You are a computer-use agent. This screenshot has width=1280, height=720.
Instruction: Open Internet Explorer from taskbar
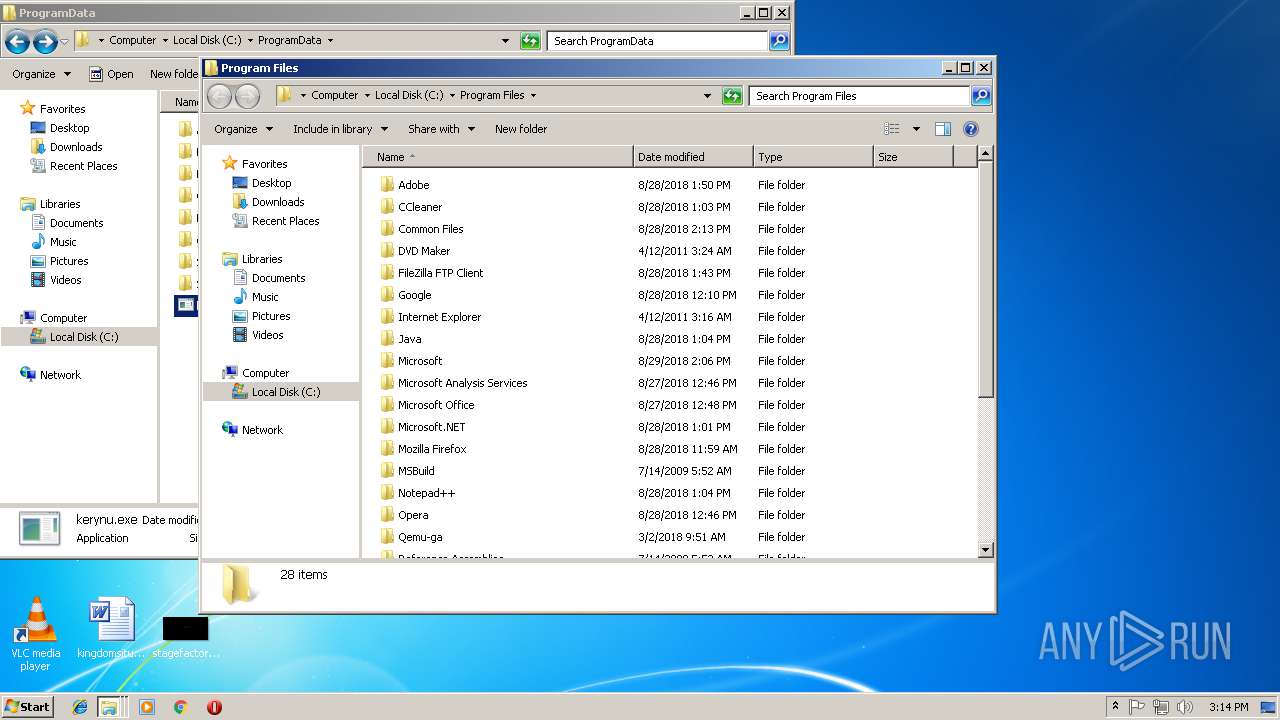pos(80,707)
